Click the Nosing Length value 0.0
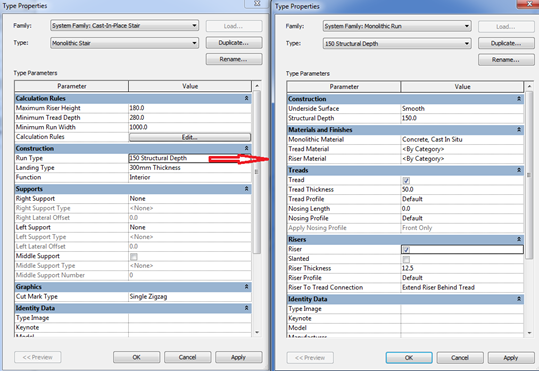Image resolution: width=539 pixels, height=371 pixels. (462, 209)
